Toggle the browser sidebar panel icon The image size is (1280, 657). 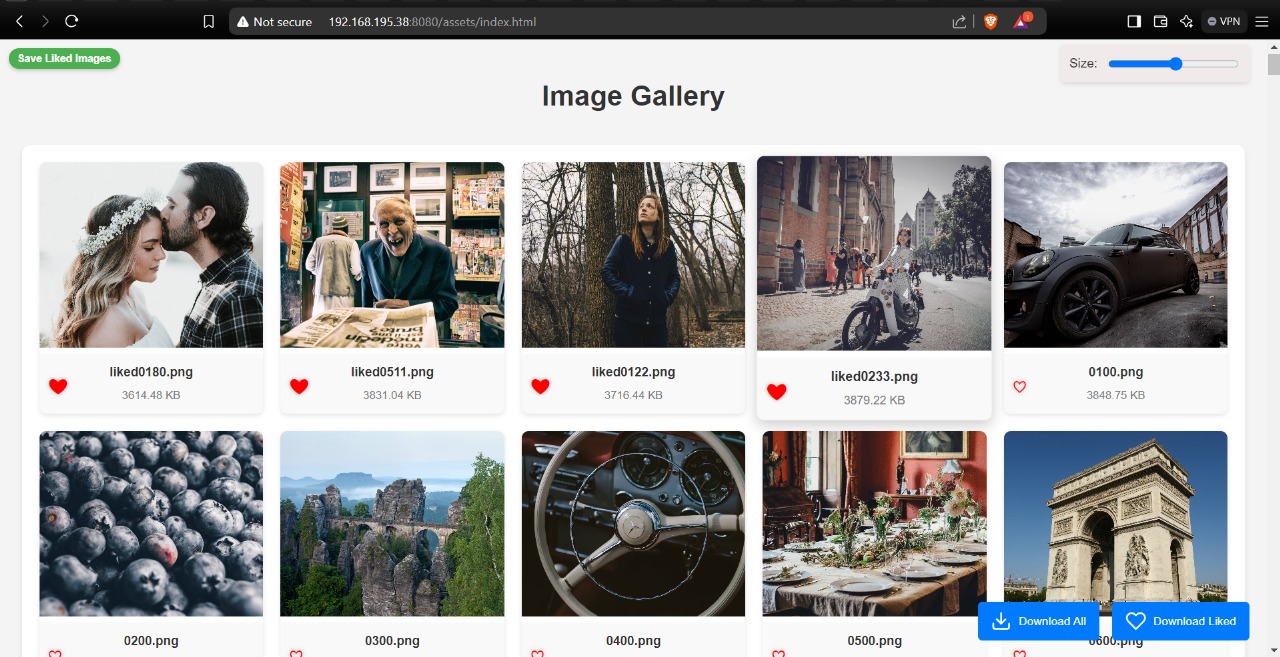pos(1134,21)
